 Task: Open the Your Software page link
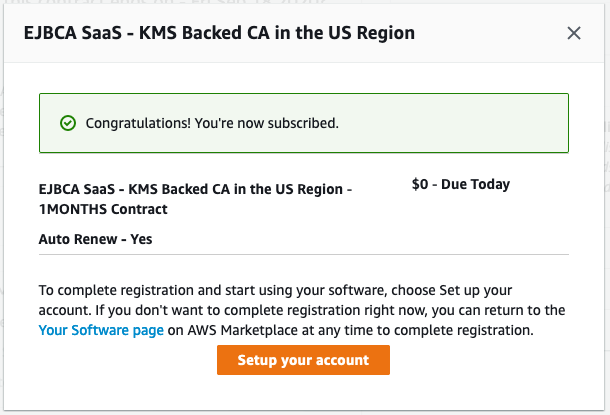(x=101, y=329)
